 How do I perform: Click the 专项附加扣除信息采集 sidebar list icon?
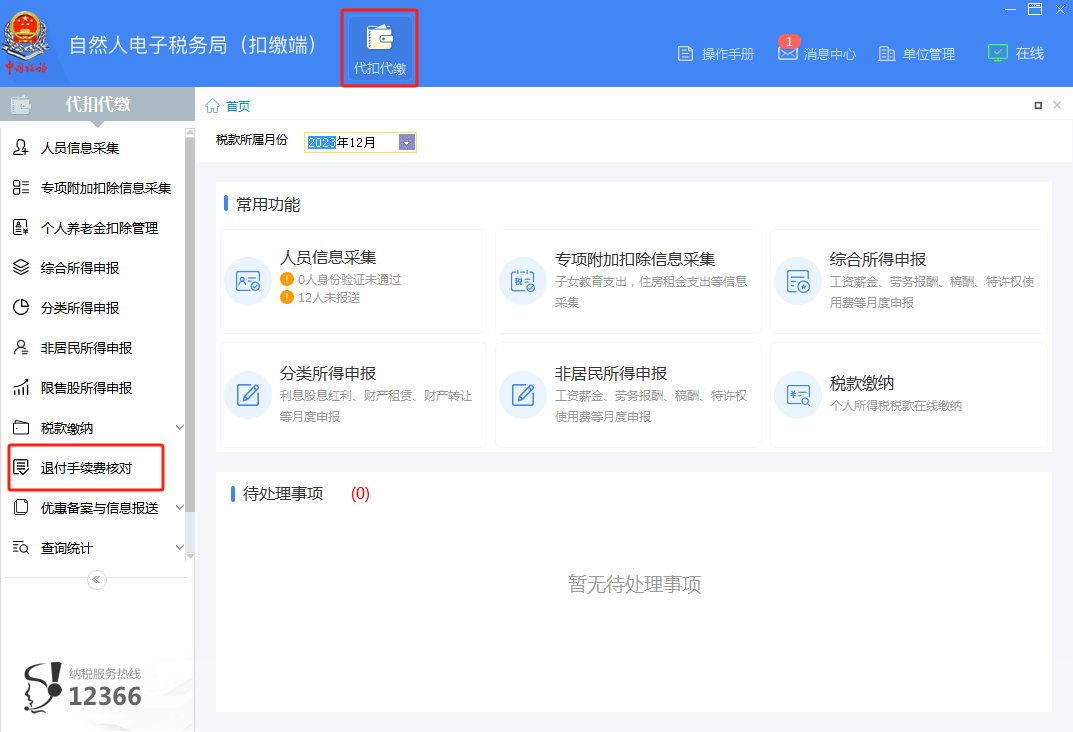pos(21,187)
